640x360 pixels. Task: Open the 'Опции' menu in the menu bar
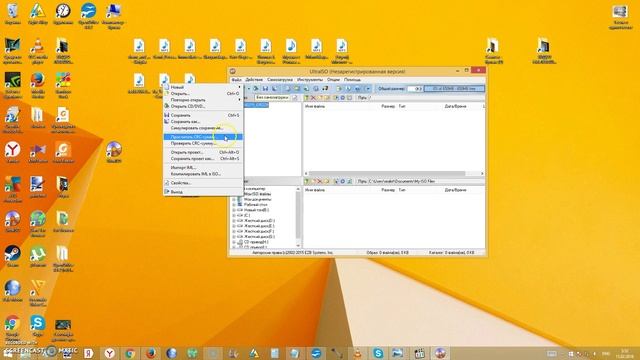pos(333,80)
